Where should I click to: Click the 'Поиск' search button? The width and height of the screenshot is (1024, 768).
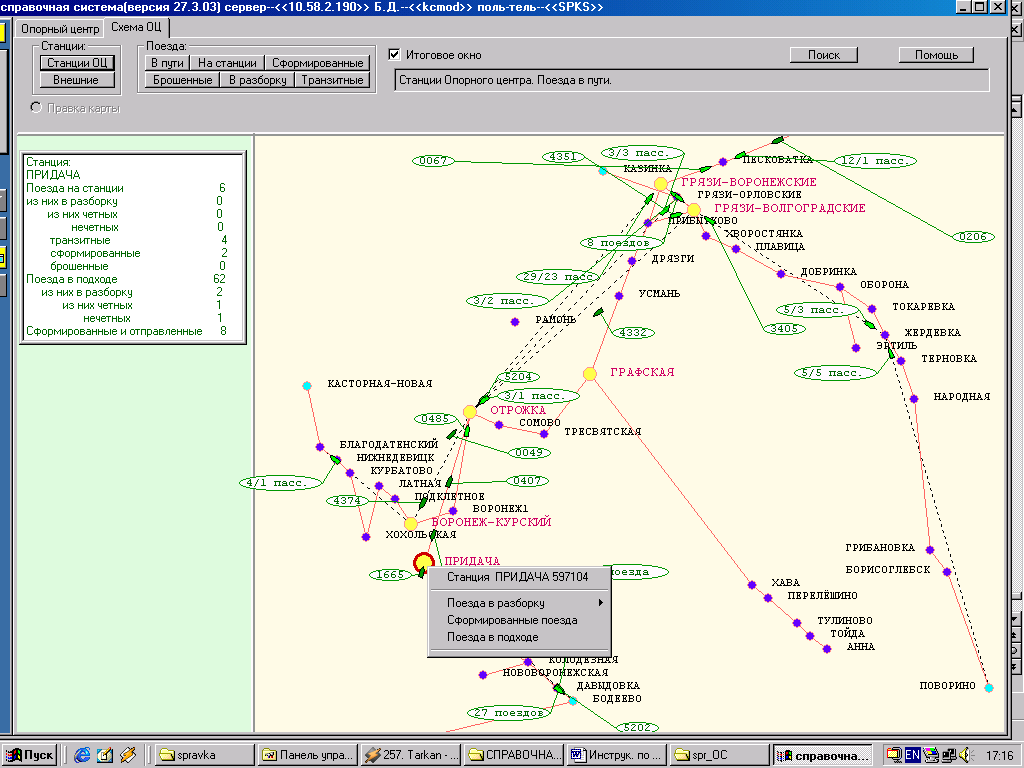[x=824, y=55]
